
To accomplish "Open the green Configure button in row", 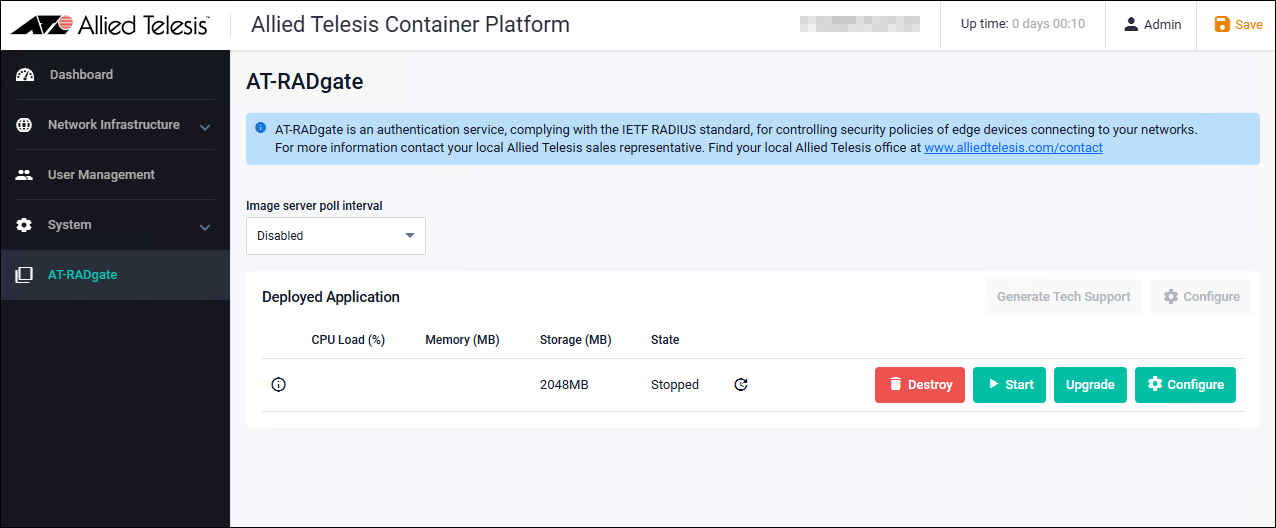I will (1185, 385).
